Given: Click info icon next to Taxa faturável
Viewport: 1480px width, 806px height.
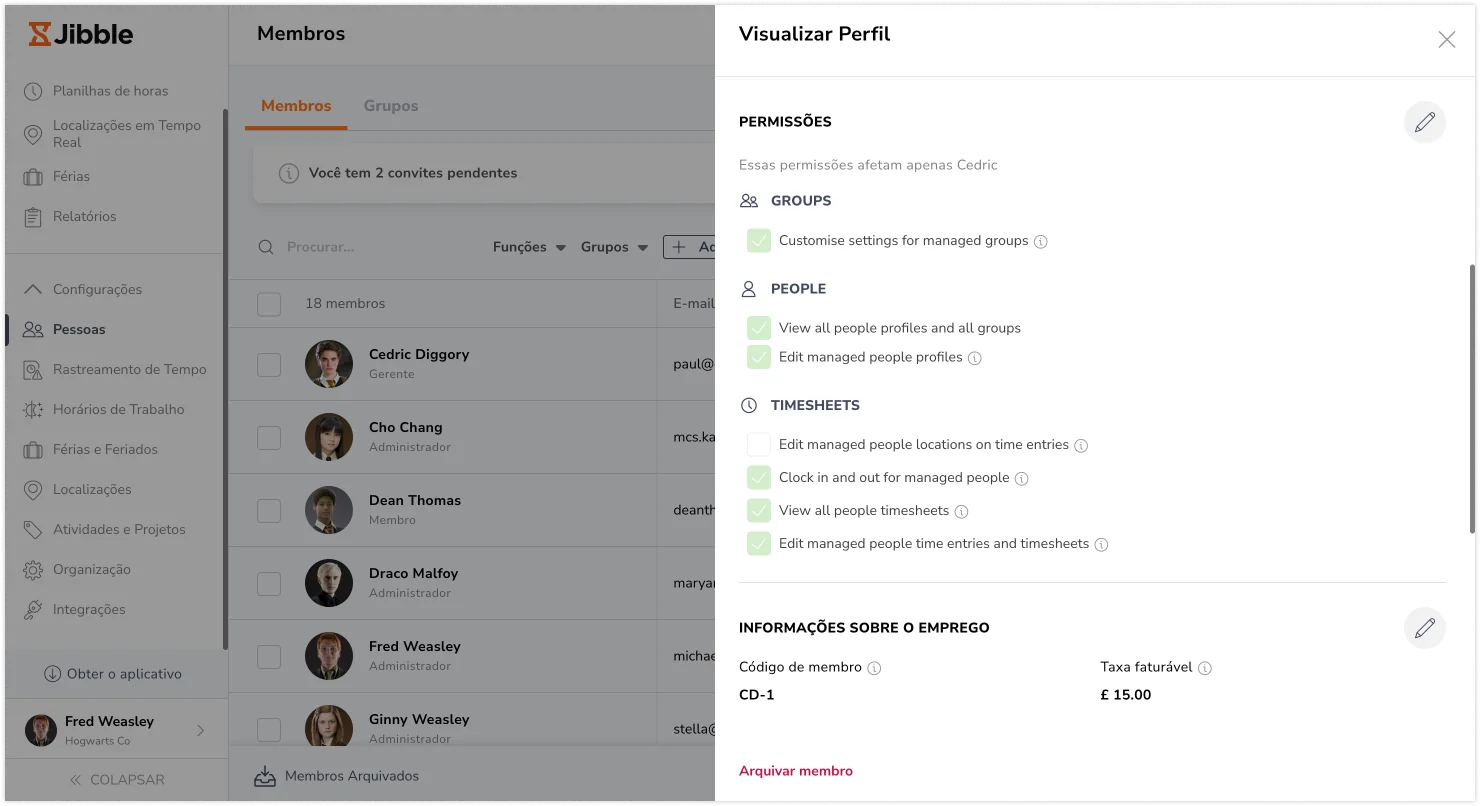Looking at the screenshot, I should click(x=1205, y=668).
